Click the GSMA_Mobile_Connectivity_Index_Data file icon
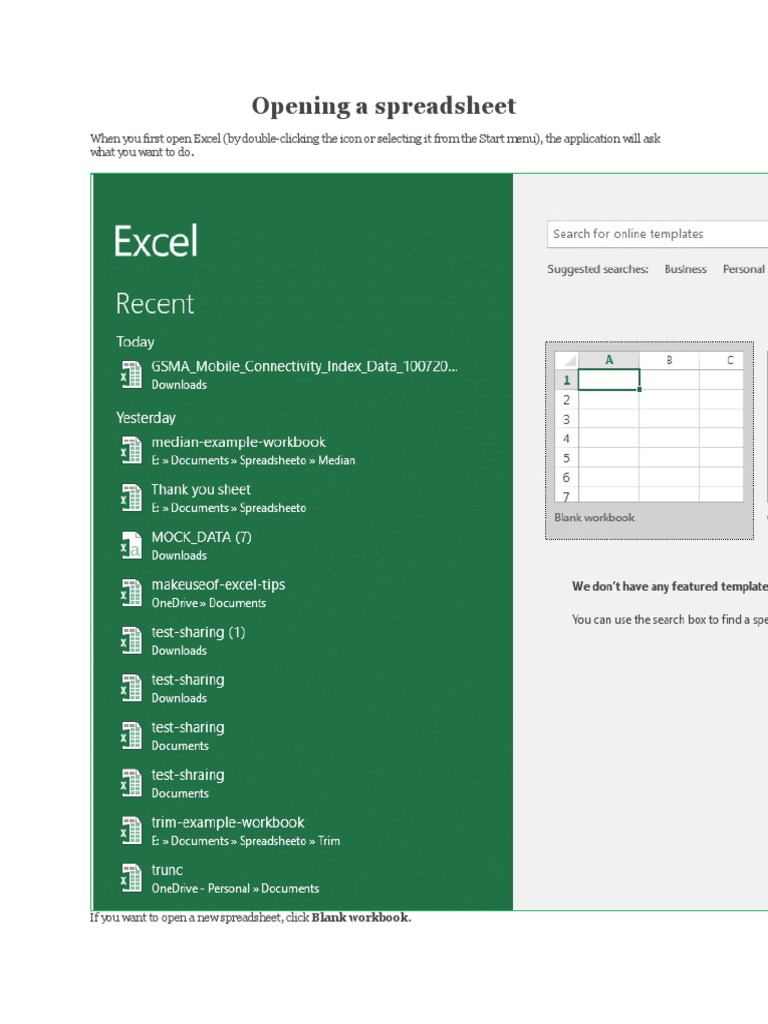The width and height of the screenshot is (768, 1024). point(131,375)
